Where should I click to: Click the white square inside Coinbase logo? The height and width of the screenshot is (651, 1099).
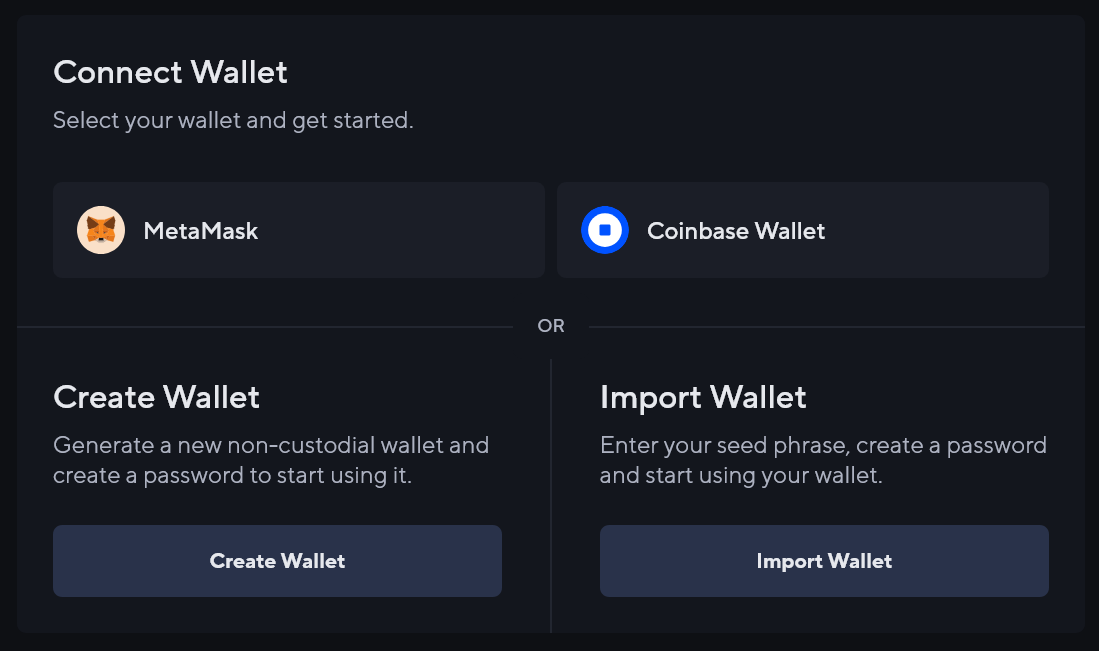click(x=604, y=230)
